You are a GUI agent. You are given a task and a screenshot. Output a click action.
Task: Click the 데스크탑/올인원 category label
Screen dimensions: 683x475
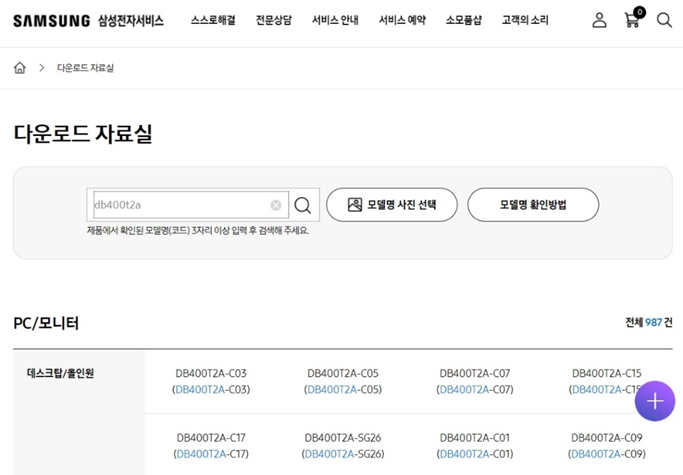[60, 373]
